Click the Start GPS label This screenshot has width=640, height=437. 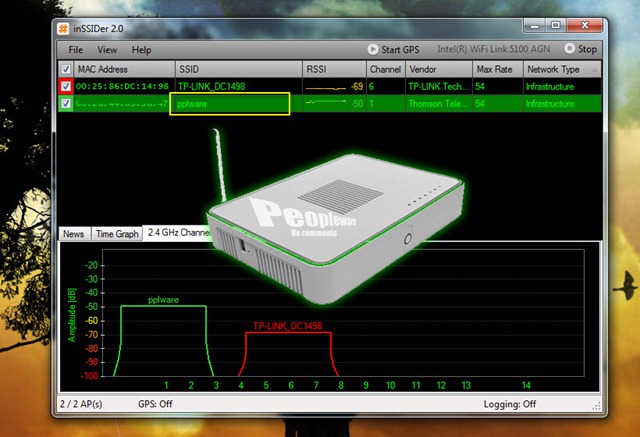point(400,50)
